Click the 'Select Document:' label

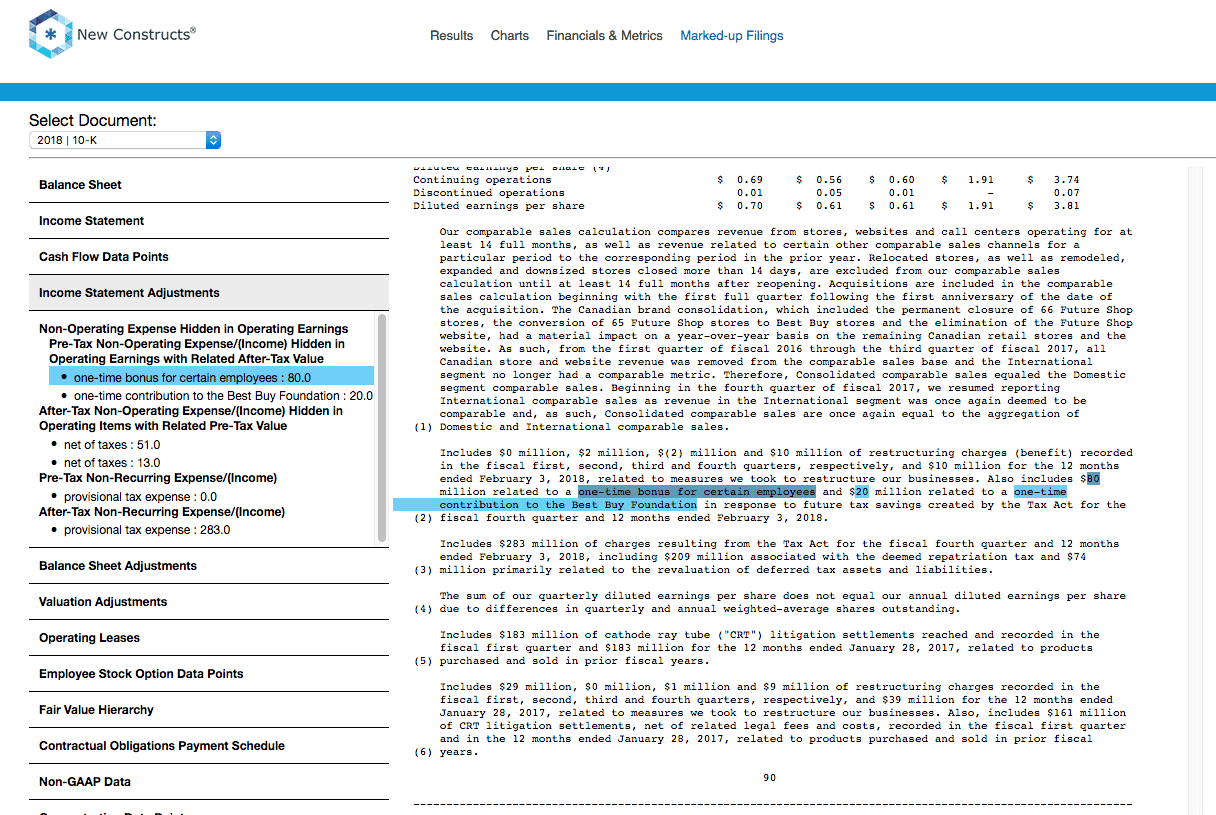click(93, 121)
